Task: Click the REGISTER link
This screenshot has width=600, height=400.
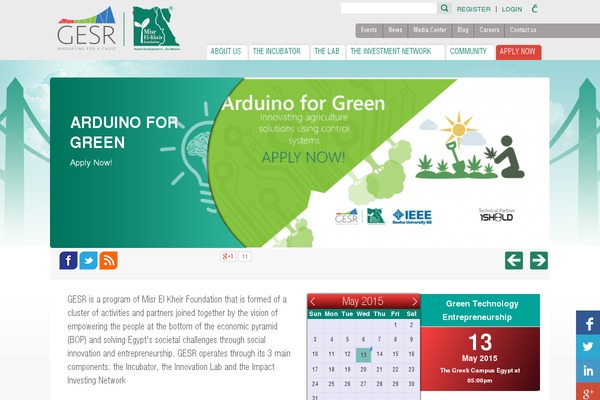Action: tap(473, 9)
